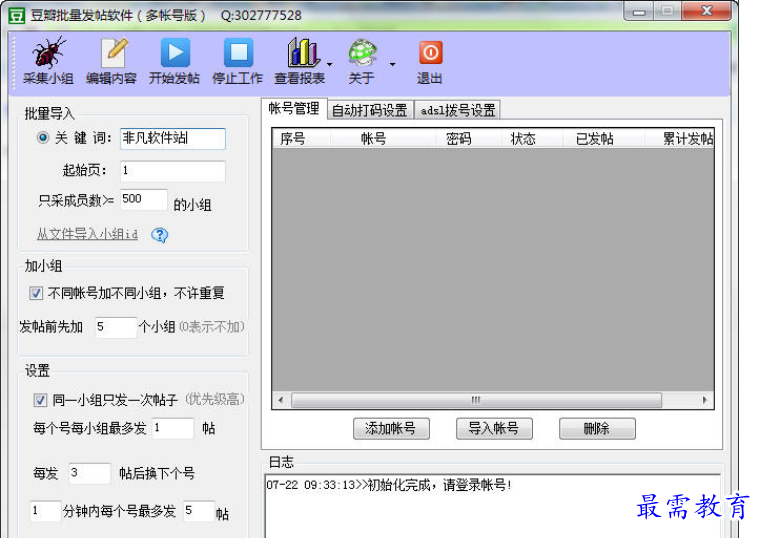Viewport: 758px width, 538px height.
Task: Click the blue question mark help icon
Action: coord(160,235)
